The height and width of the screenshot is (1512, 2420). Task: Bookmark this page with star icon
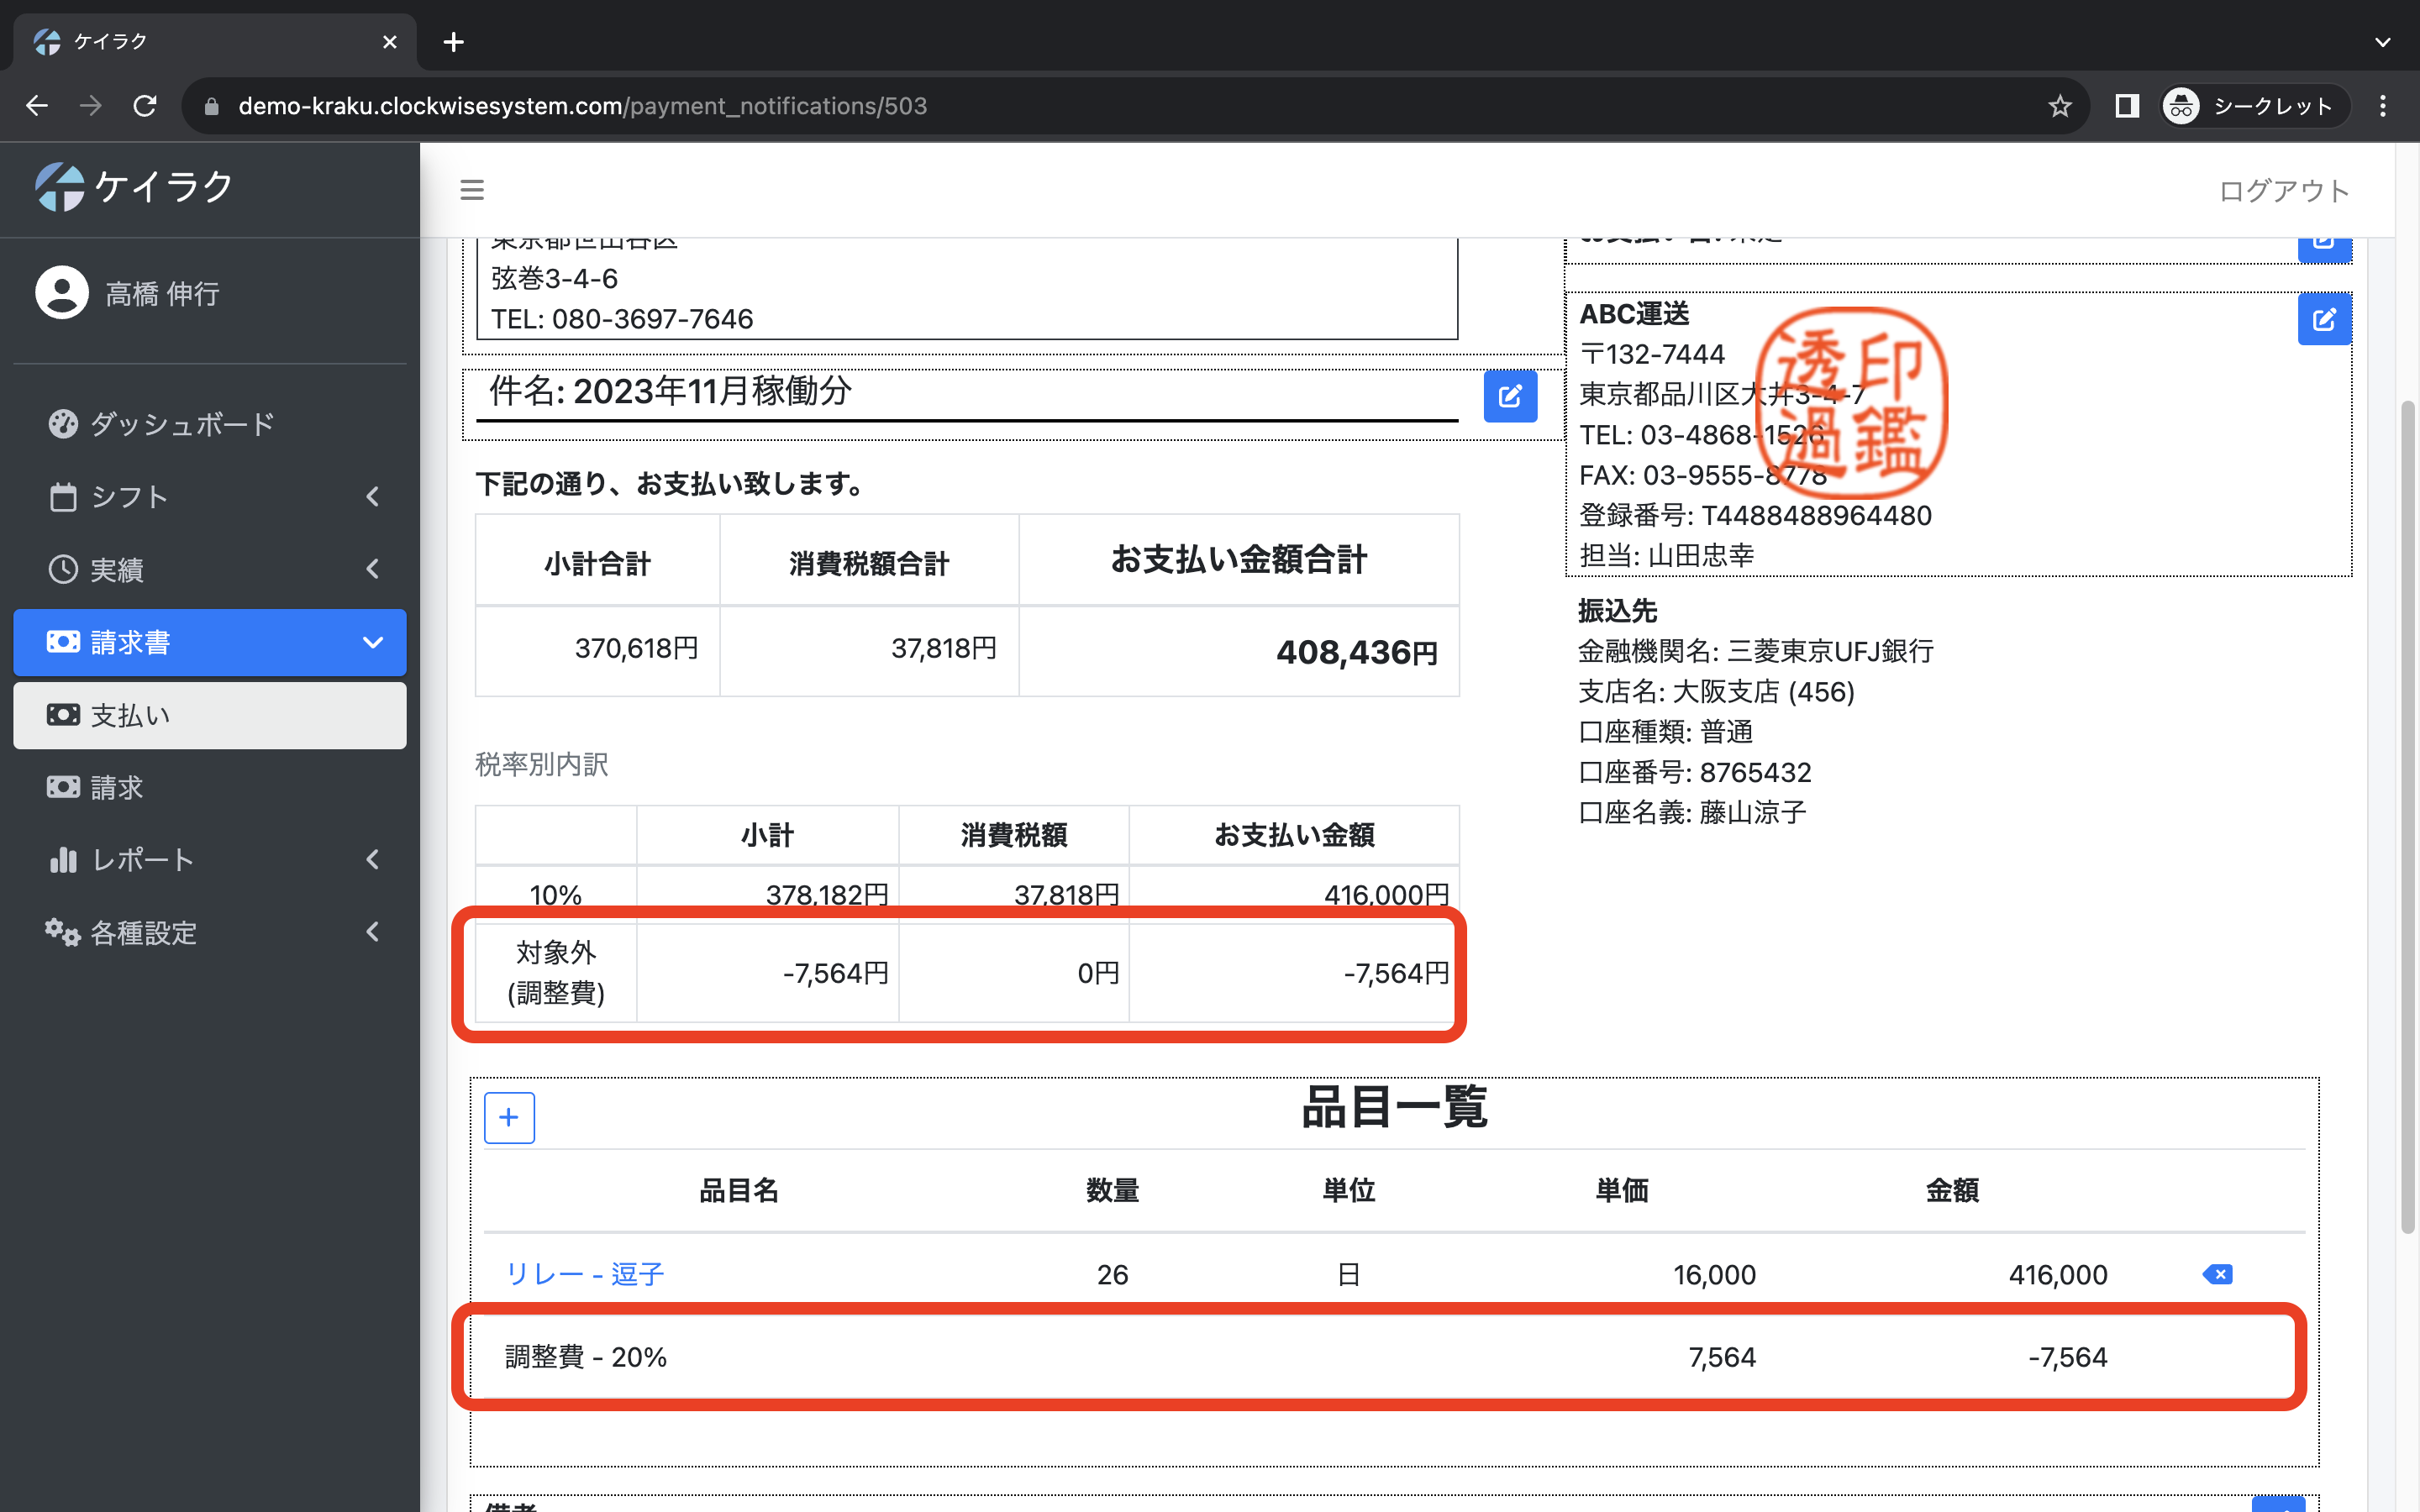pyautogui.click(x=2059, y=106)
